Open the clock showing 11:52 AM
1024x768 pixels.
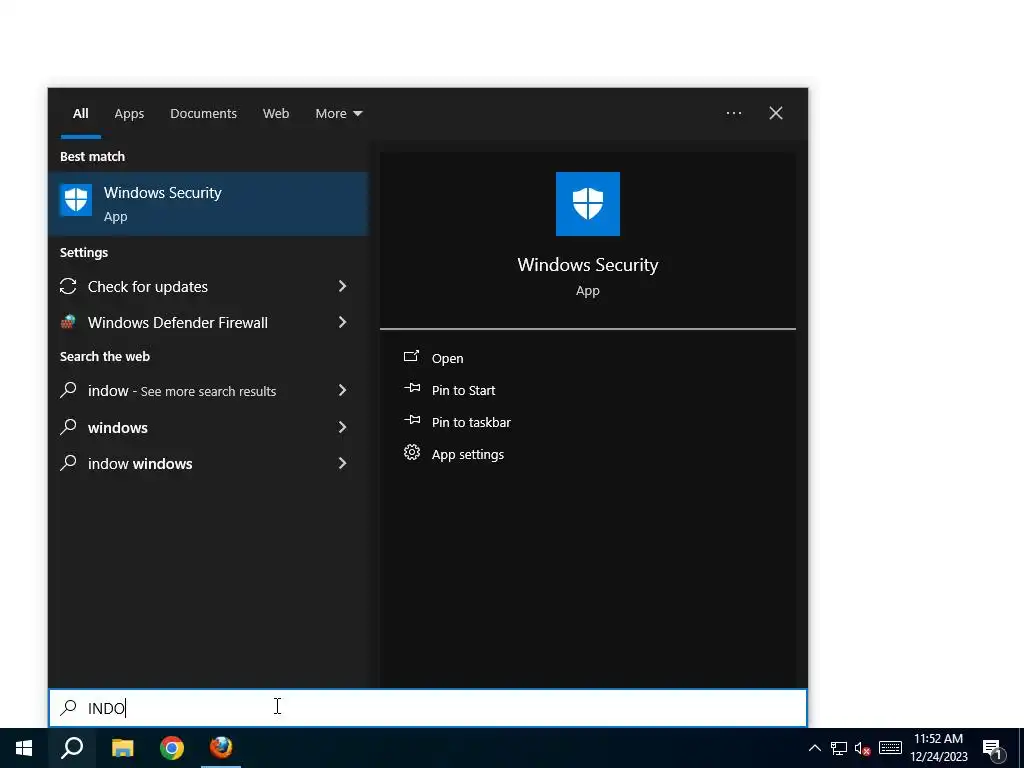(938, 748)
